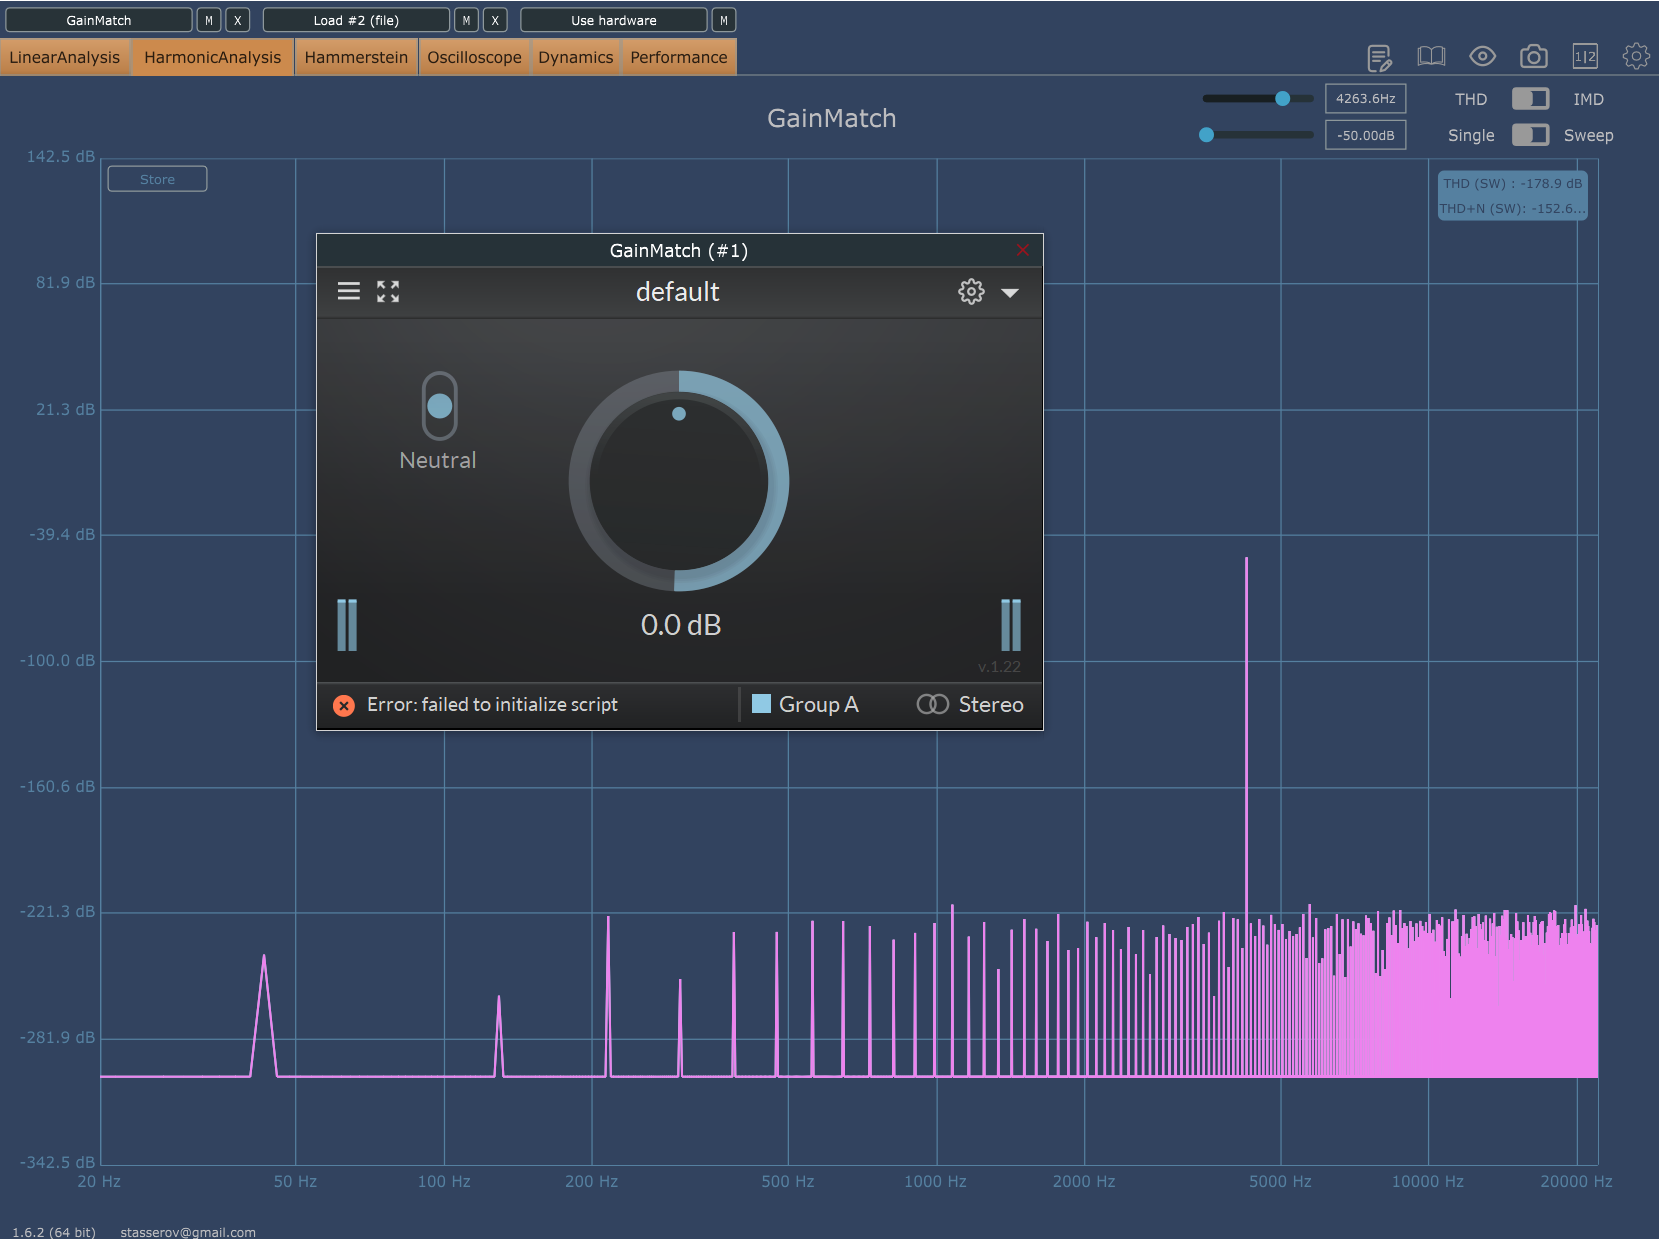Click the GainMatch slot button
The width and height of the screenshot is (1659, 1239).
[x=99, y=20]
